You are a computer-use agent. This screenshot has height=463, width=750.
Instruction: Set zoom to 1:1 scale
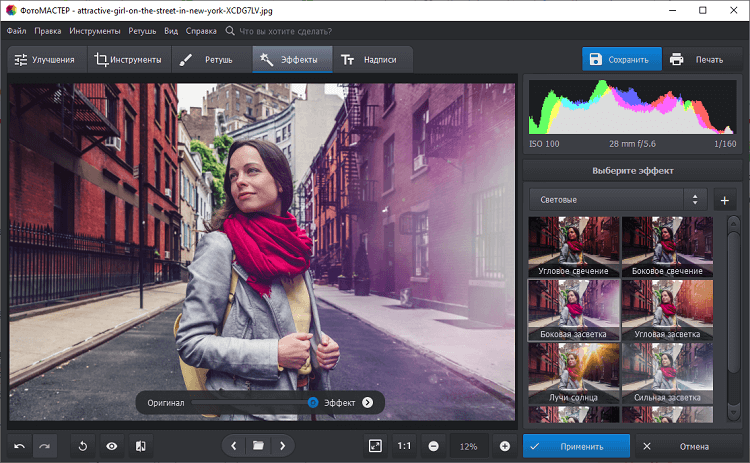coord(404,446)
